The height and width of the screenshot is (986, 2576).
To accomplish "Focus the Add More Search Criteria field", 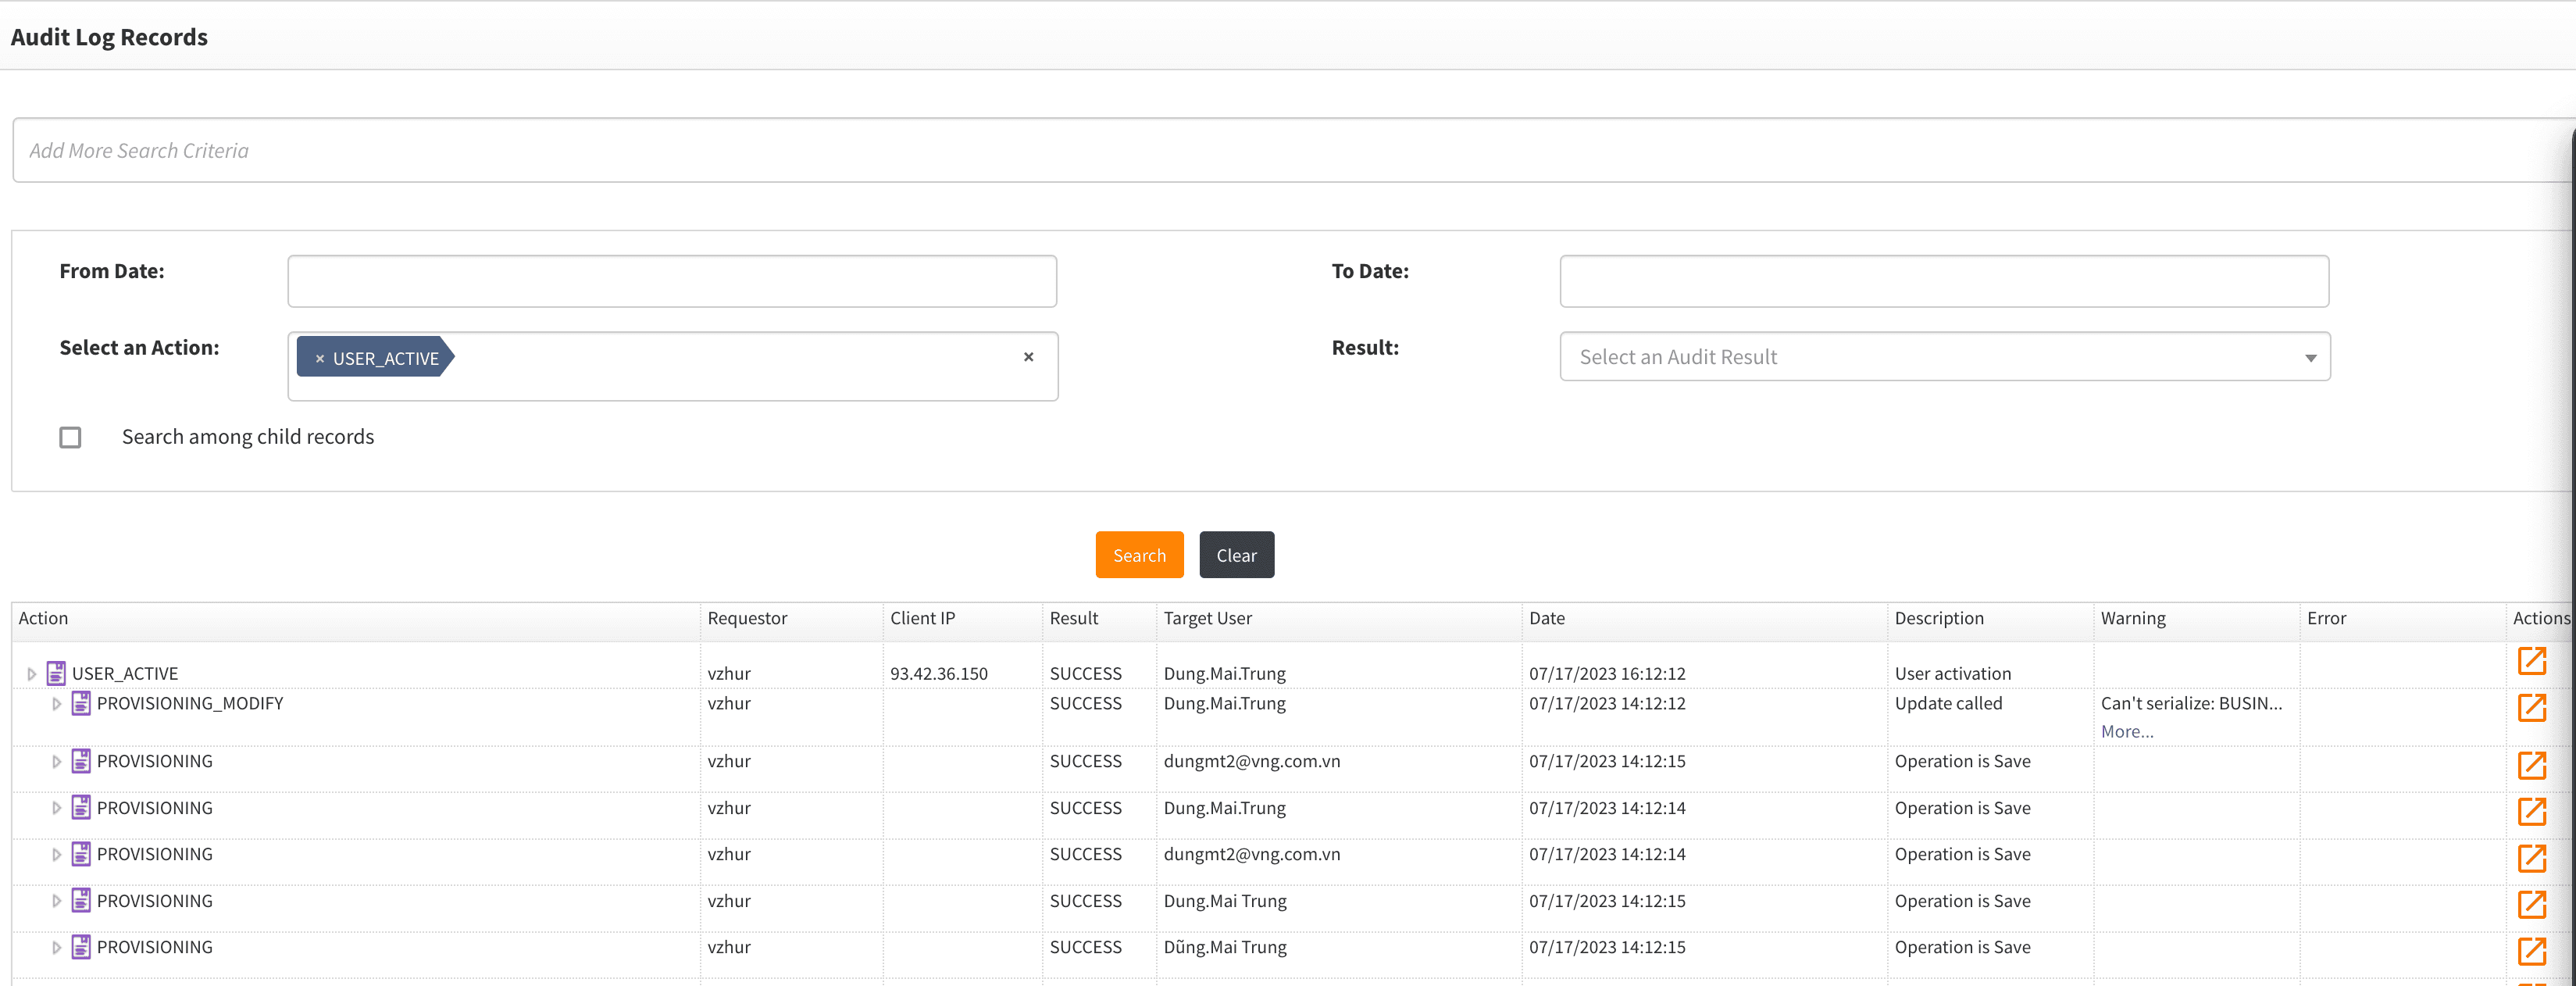I will 1290,151.
